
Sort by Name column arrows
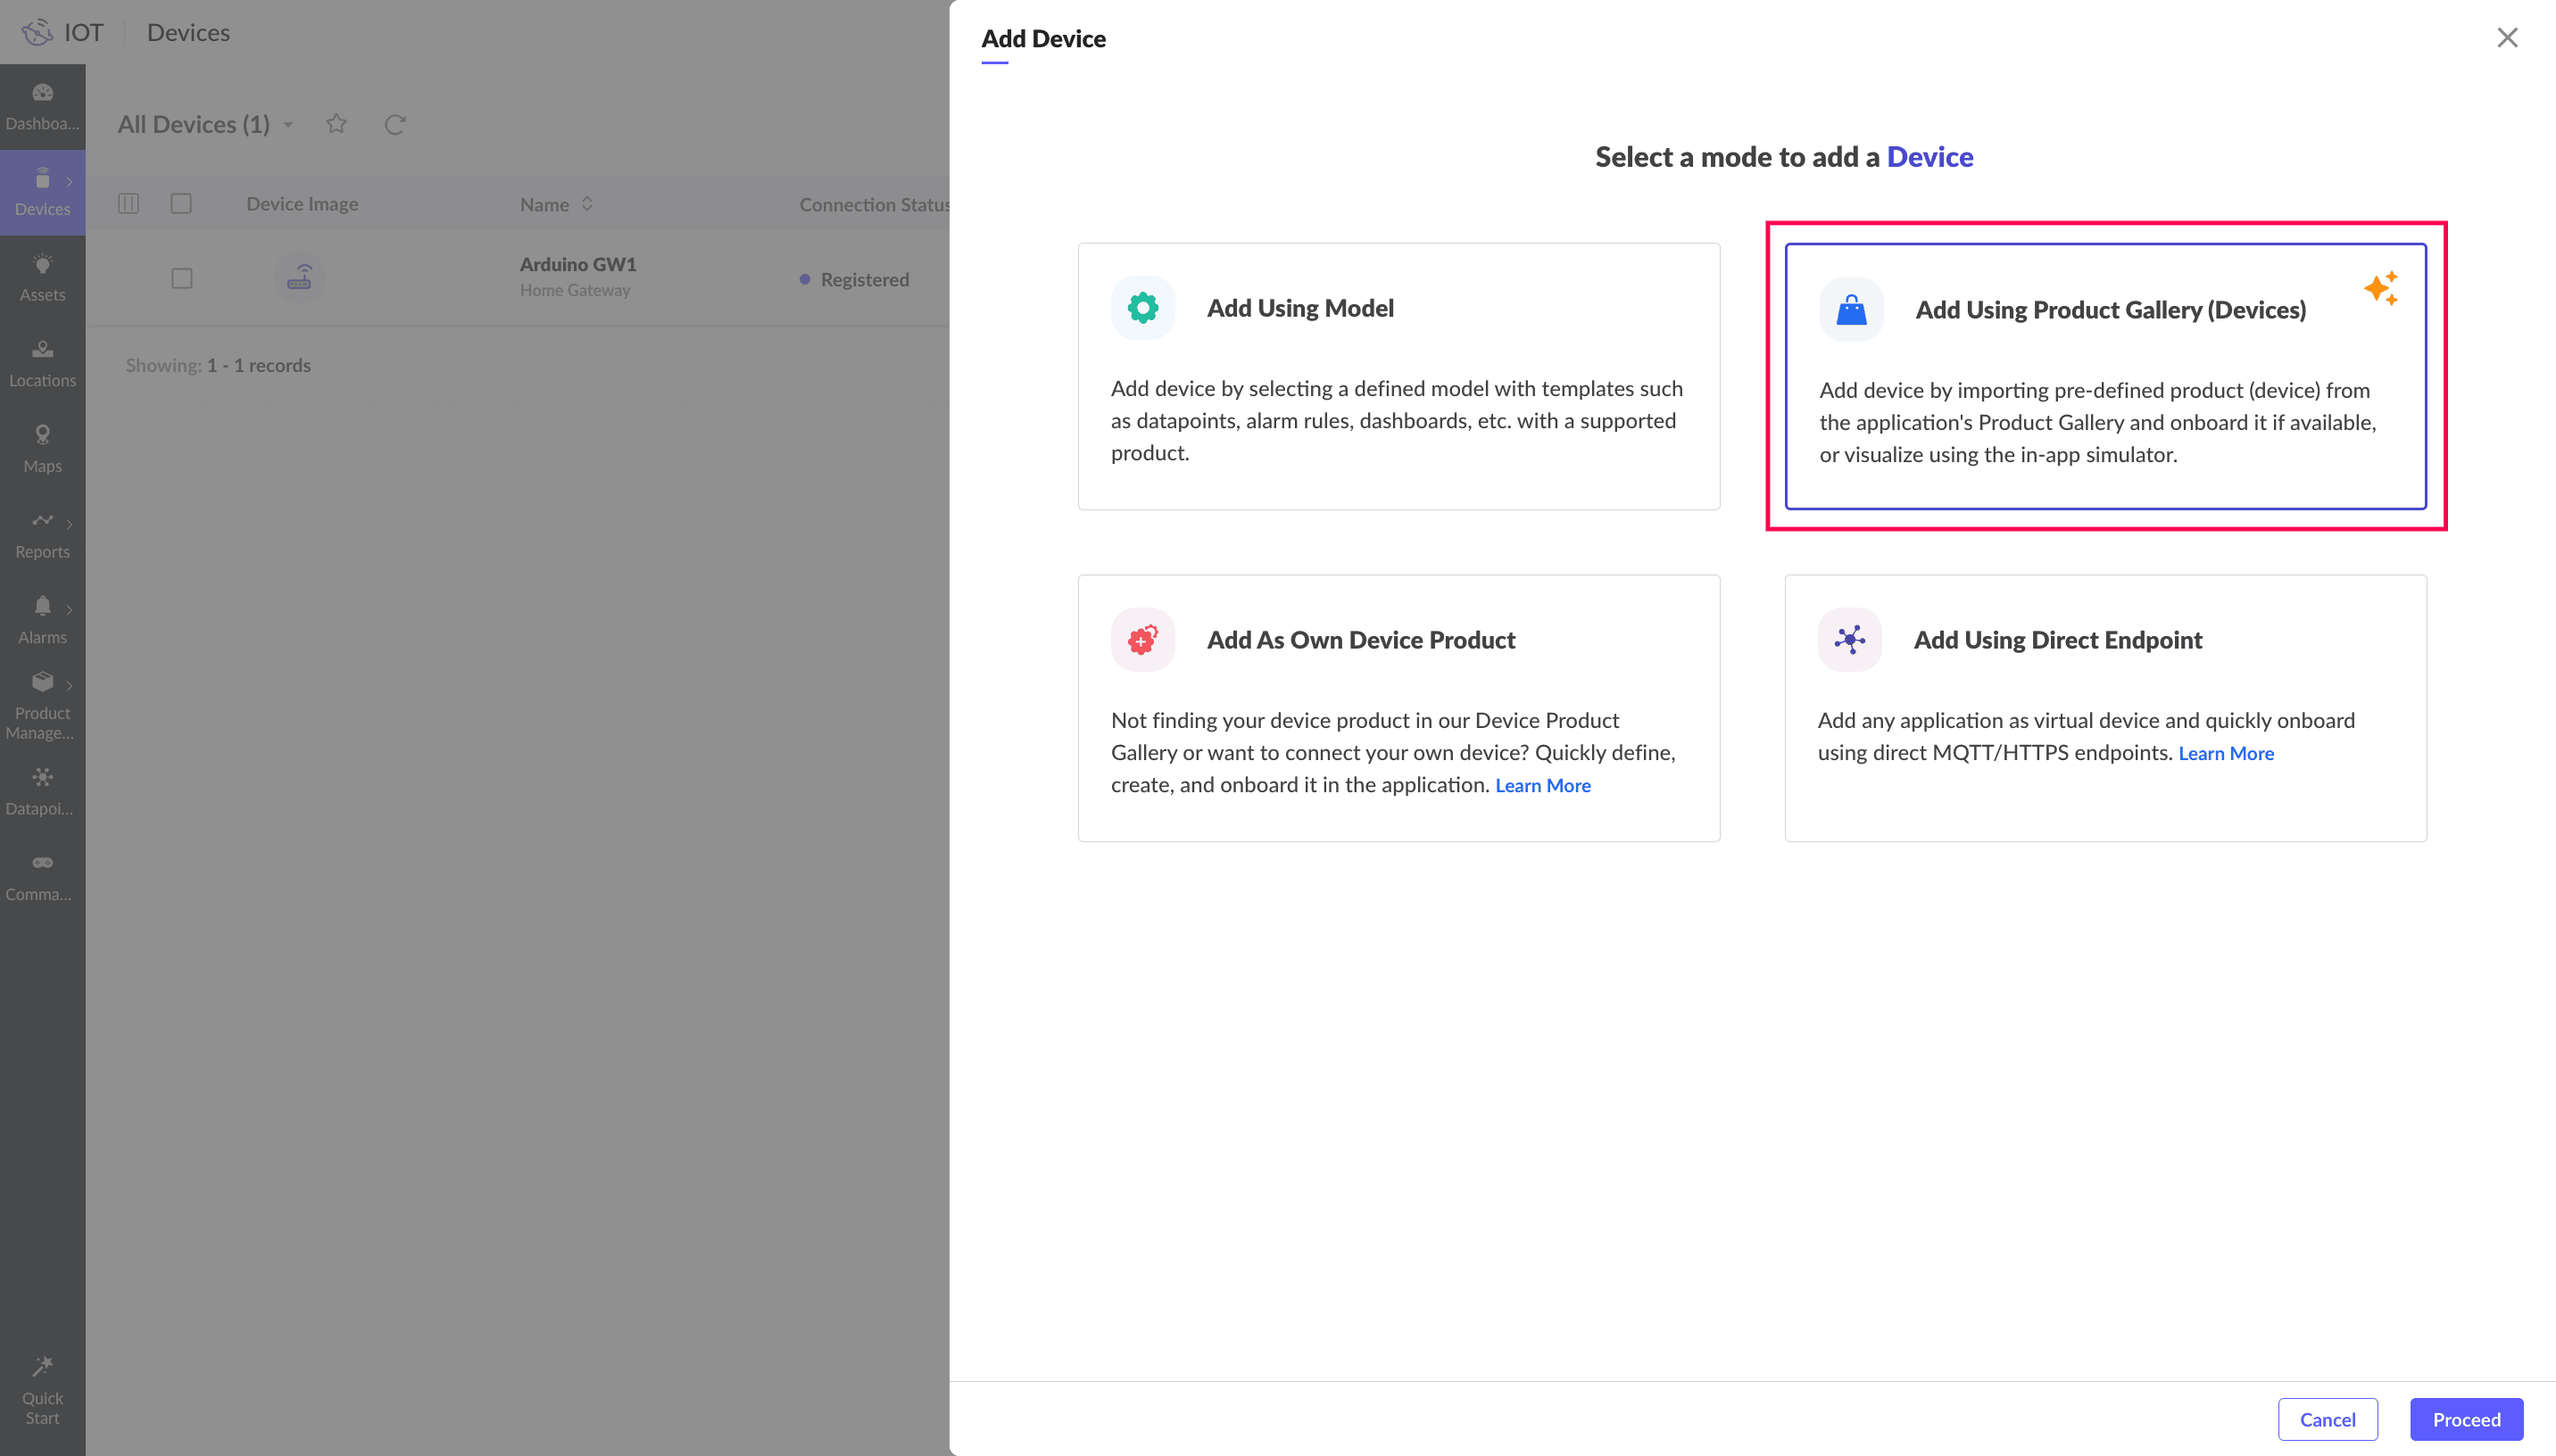587,203
